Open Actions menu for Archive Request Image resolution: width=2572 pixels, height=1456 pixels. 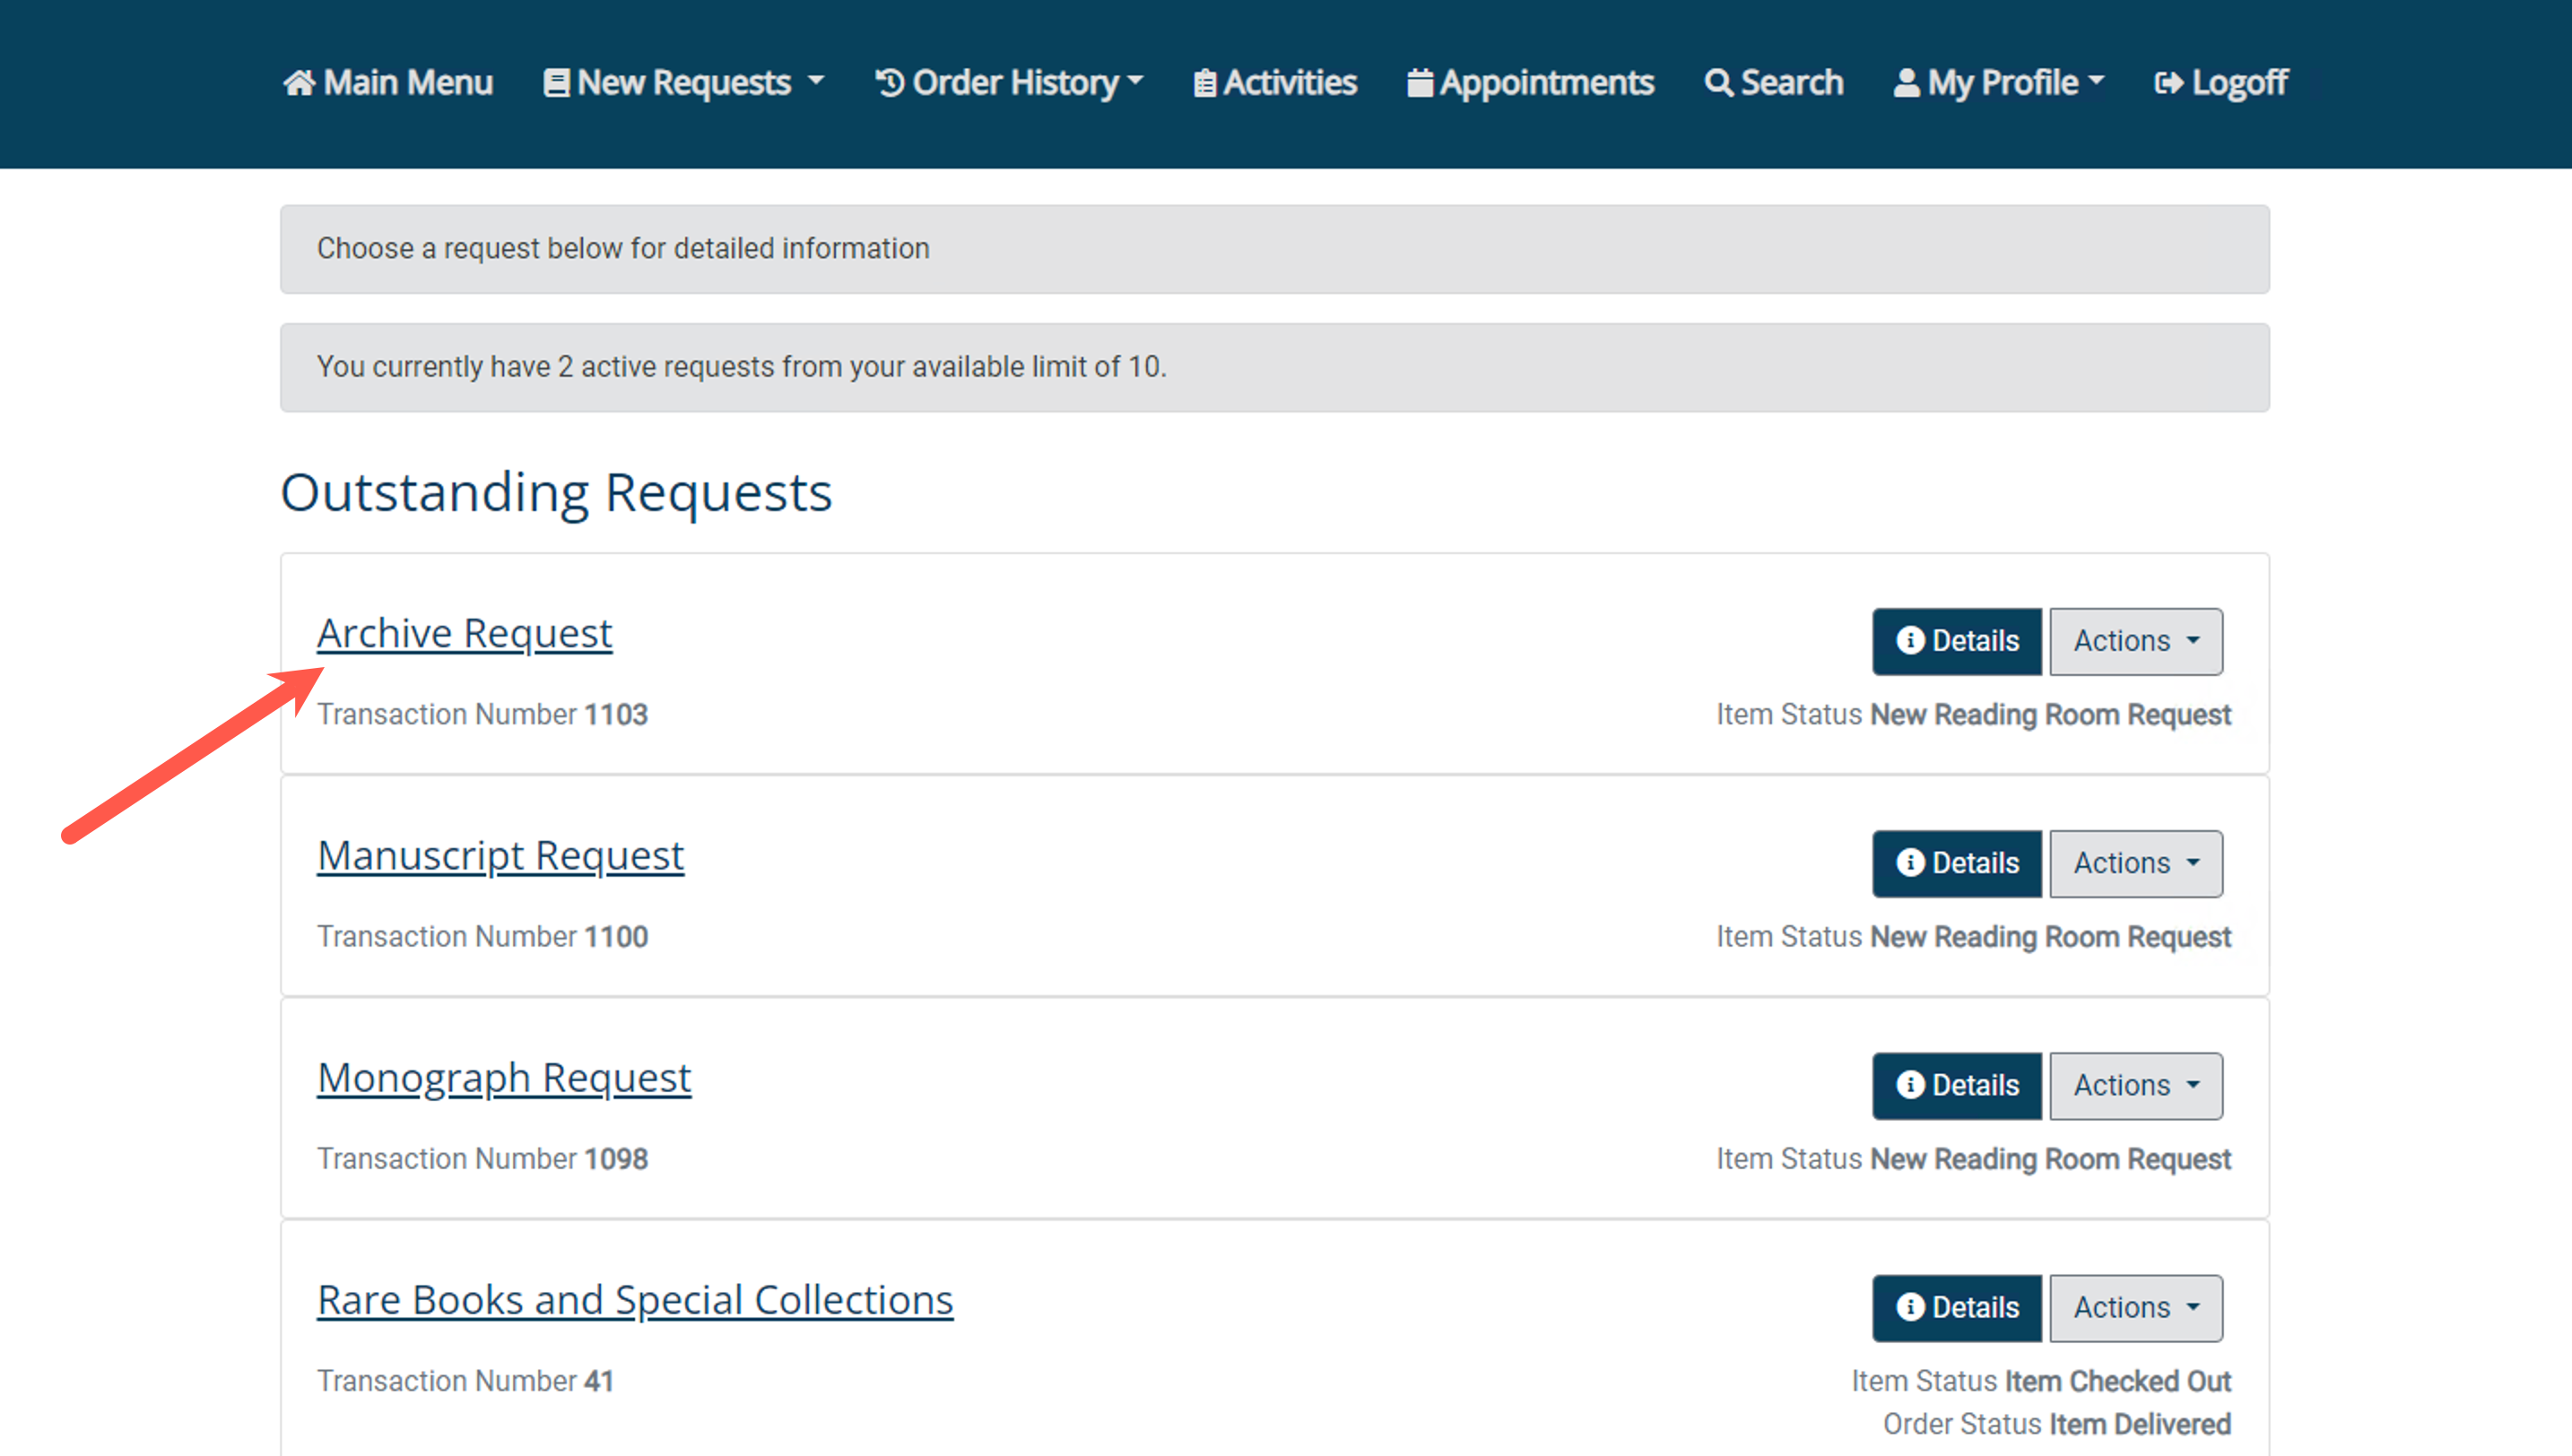click(2135, 641)
